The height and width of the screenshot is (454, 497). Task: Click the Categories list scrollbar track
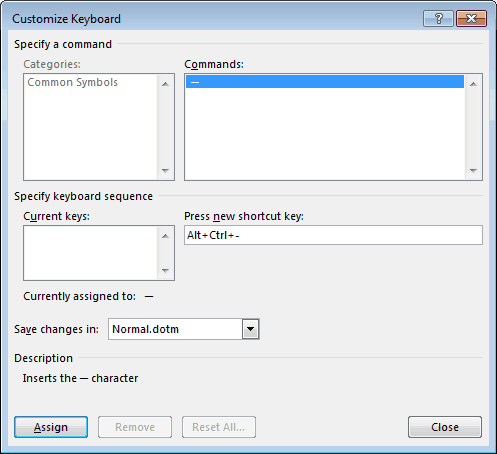click(165, 127)
